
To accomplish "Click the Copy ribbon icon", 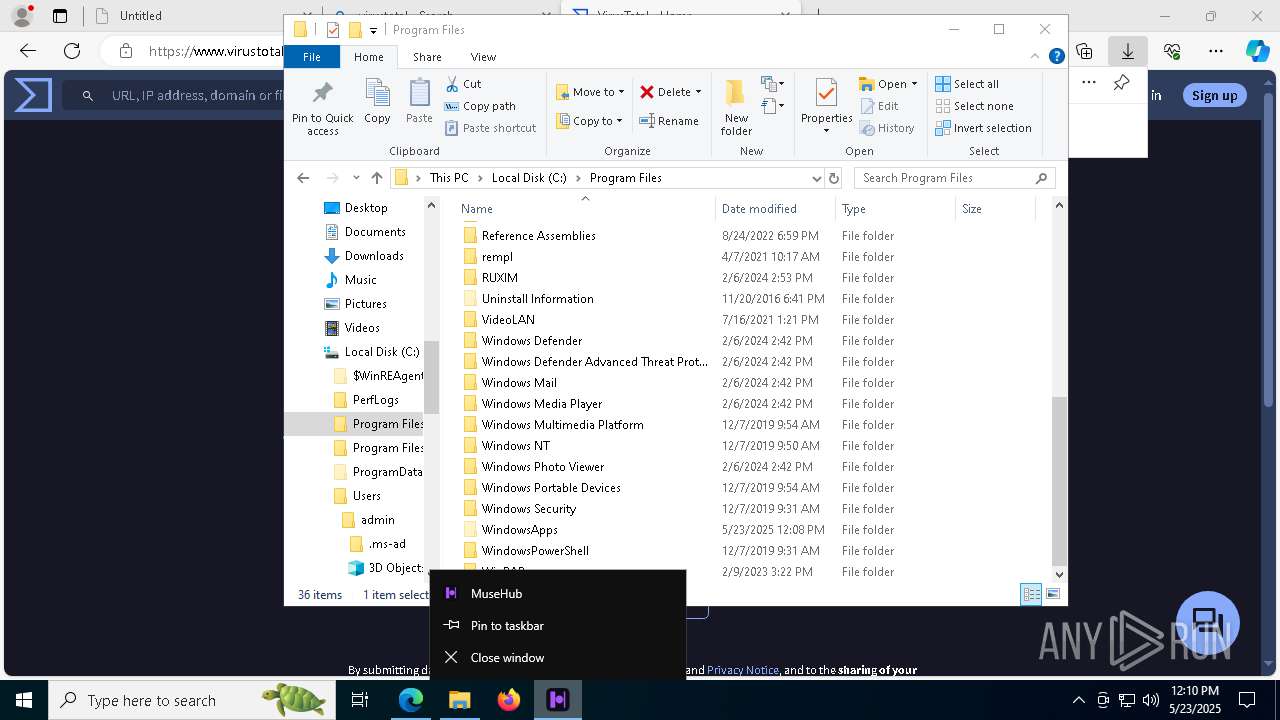I will click(377, 100).
